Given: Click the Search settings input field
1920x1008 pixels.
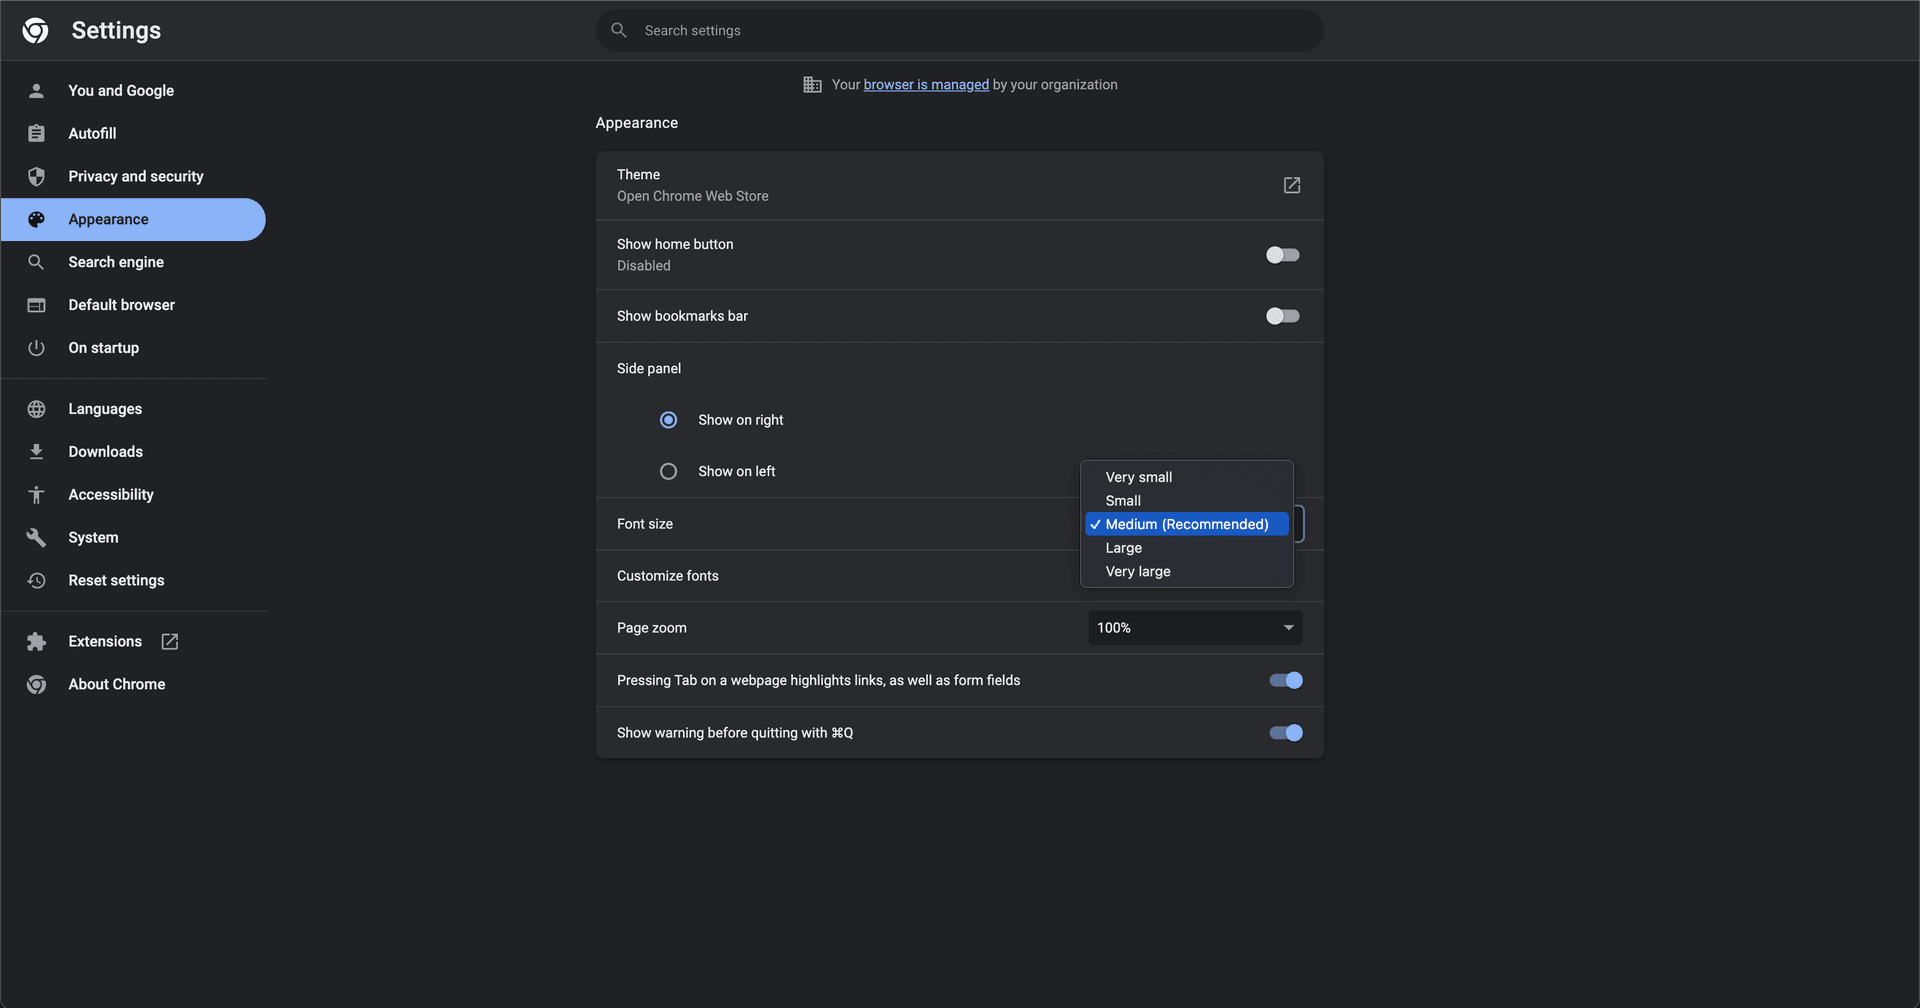Looking at the screenshot, I should 960,31.
